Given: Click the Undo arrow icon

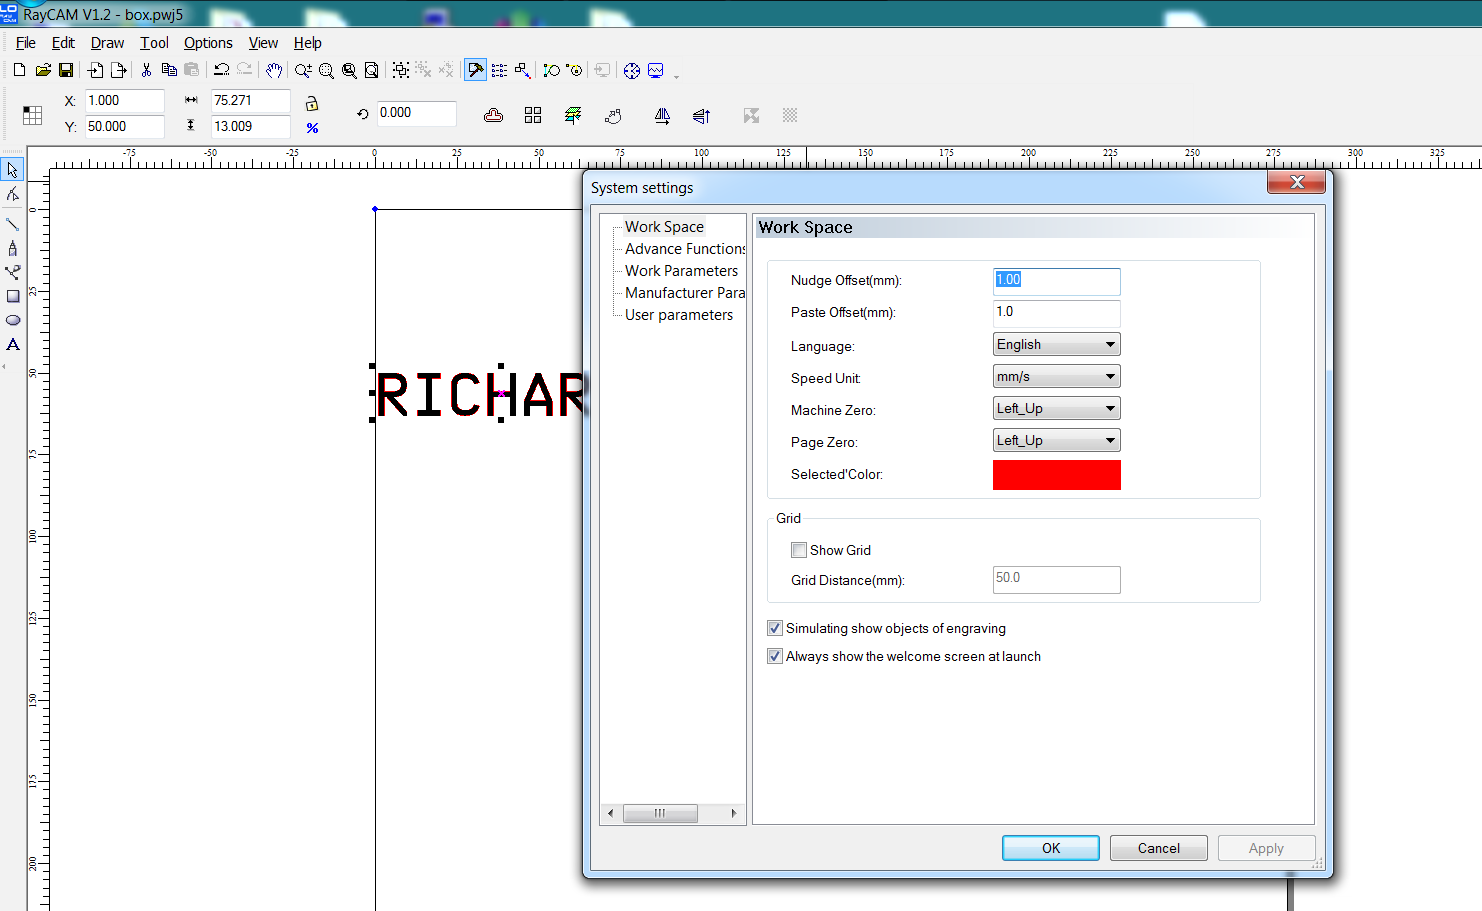Looking at the screenshot, I should tap(222, 70).
